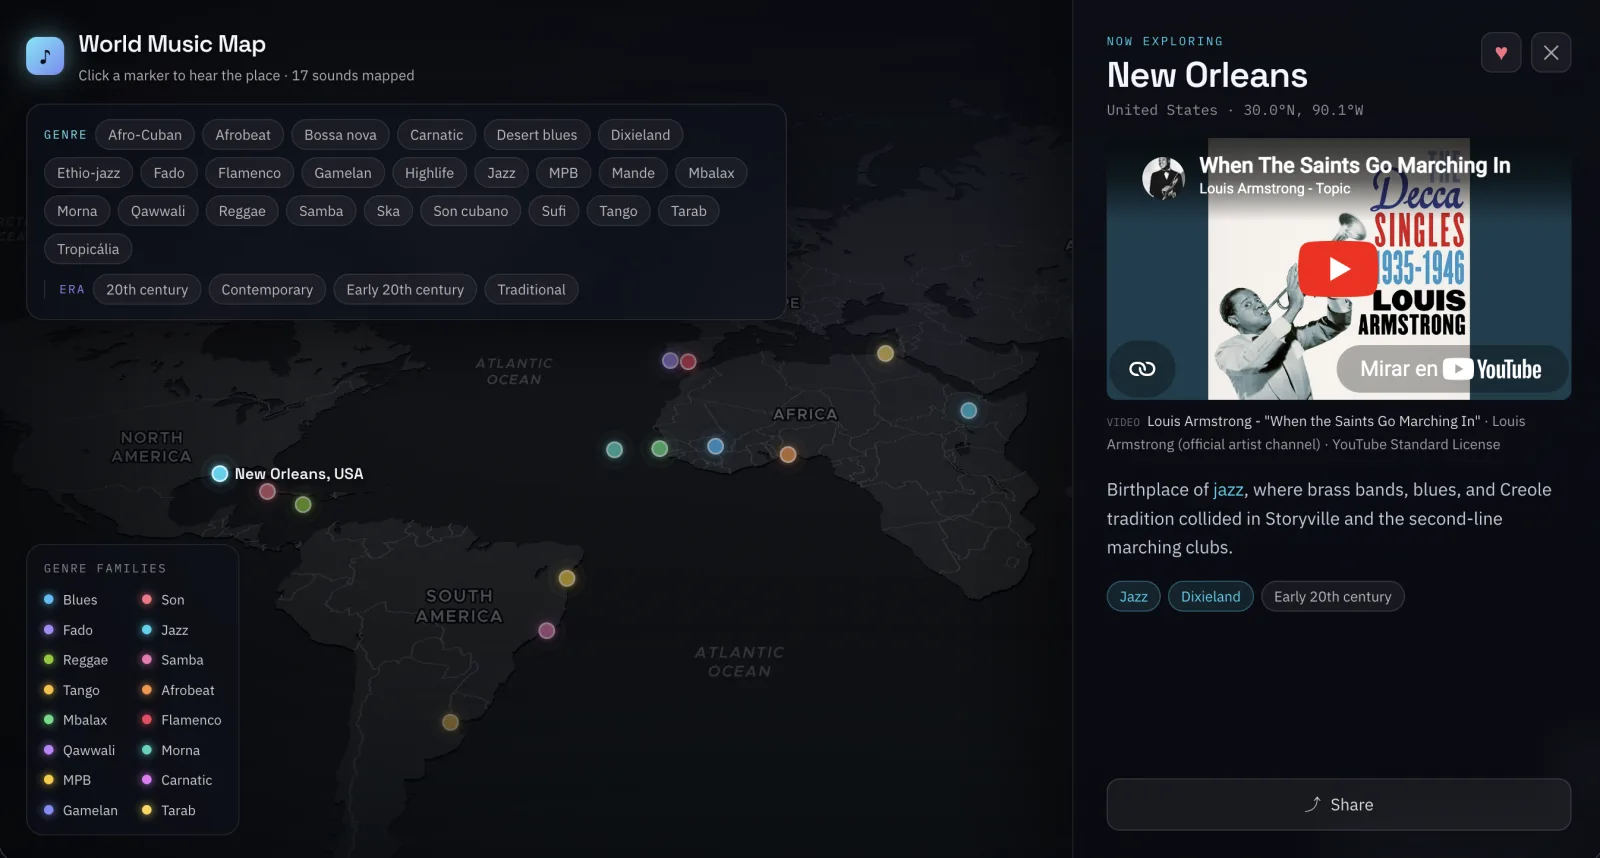Filter by Traditional era
Image resolution: width=1600 pixels, height=858 pixels.
(x=531, y=290)
